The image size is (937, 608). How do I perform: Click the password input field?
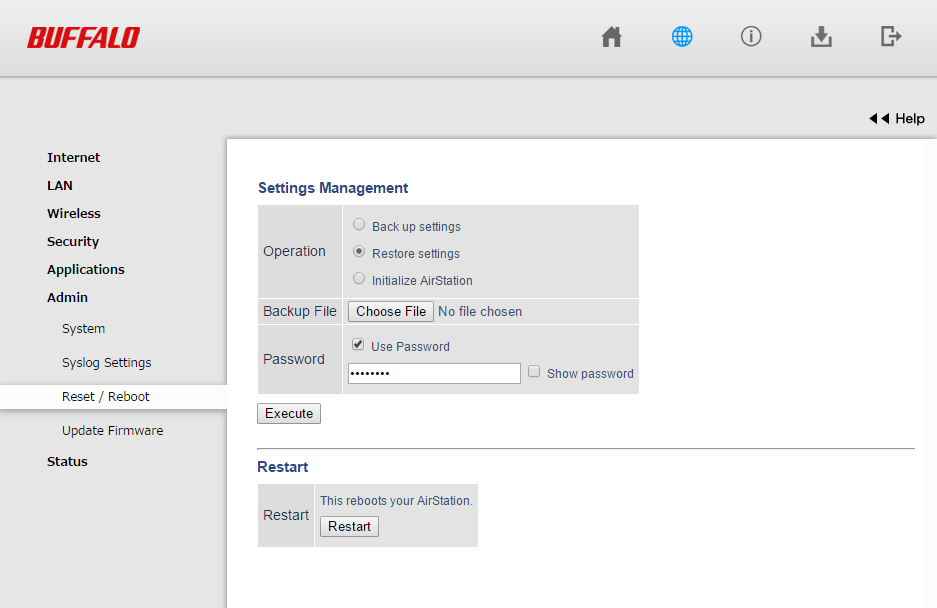[434, 373]
